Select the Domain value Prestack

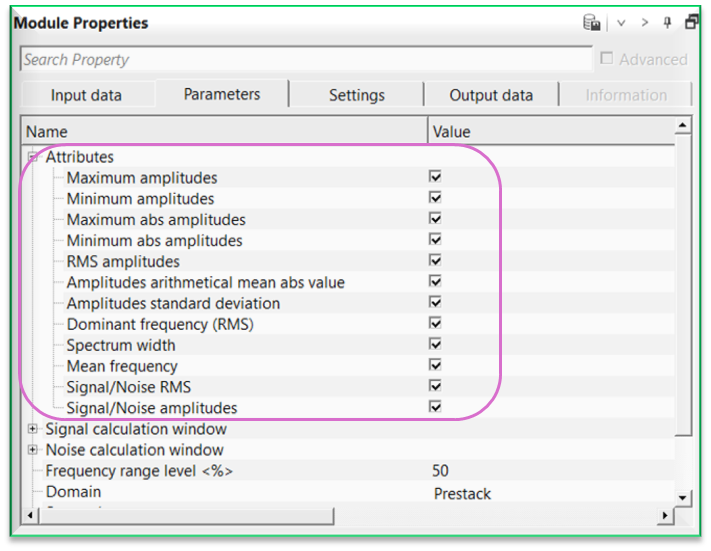coord(462,493)
